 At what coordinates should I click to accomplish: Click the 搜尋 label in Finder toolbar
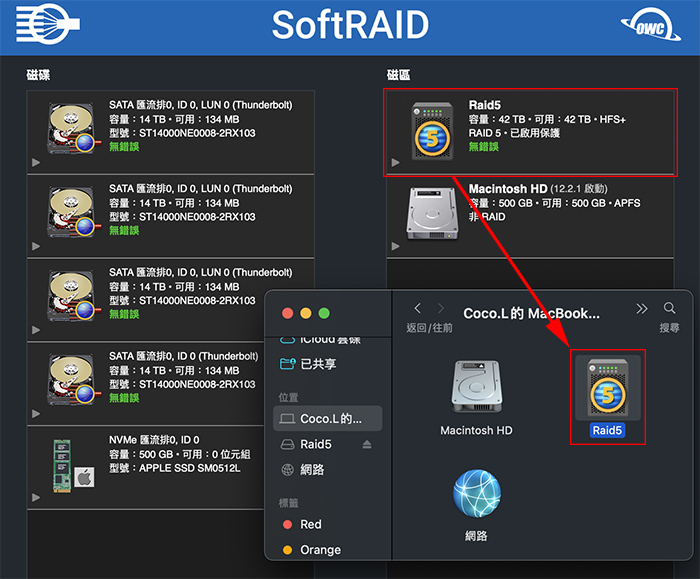tap(669, 328)
